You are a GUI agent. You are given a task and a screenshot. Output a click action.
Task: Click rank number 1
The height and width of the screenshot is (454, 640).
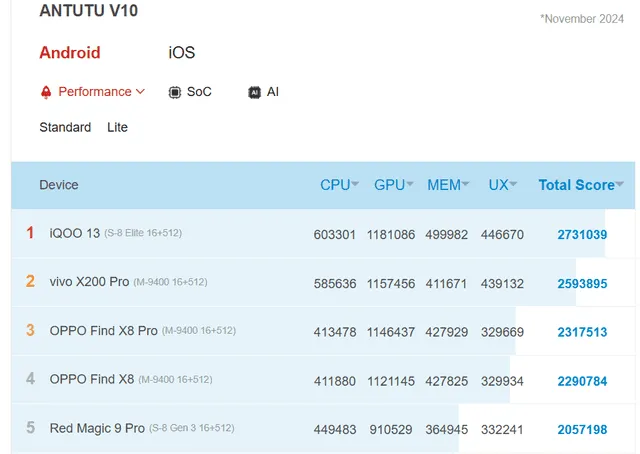[30, 233]
